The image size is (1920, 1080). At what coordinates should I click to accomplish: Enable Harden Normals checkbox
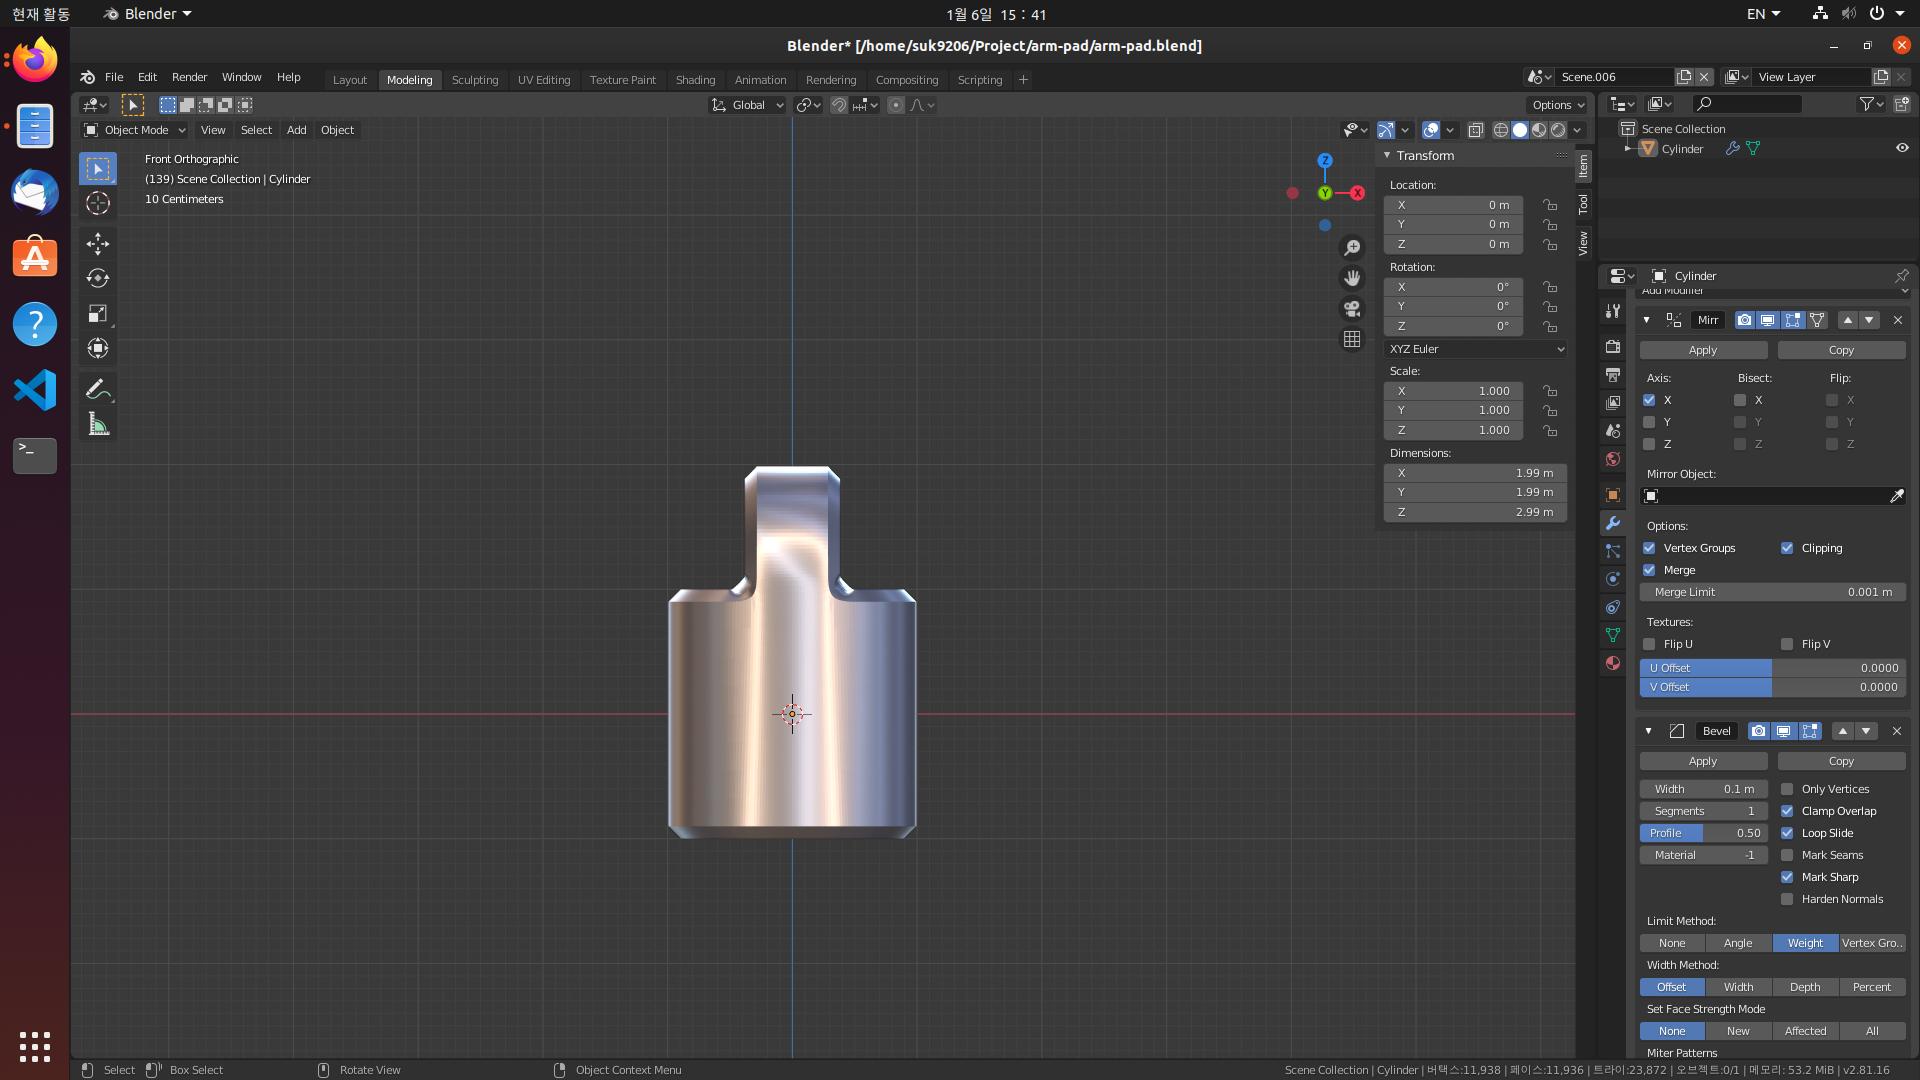[1787, 899]
